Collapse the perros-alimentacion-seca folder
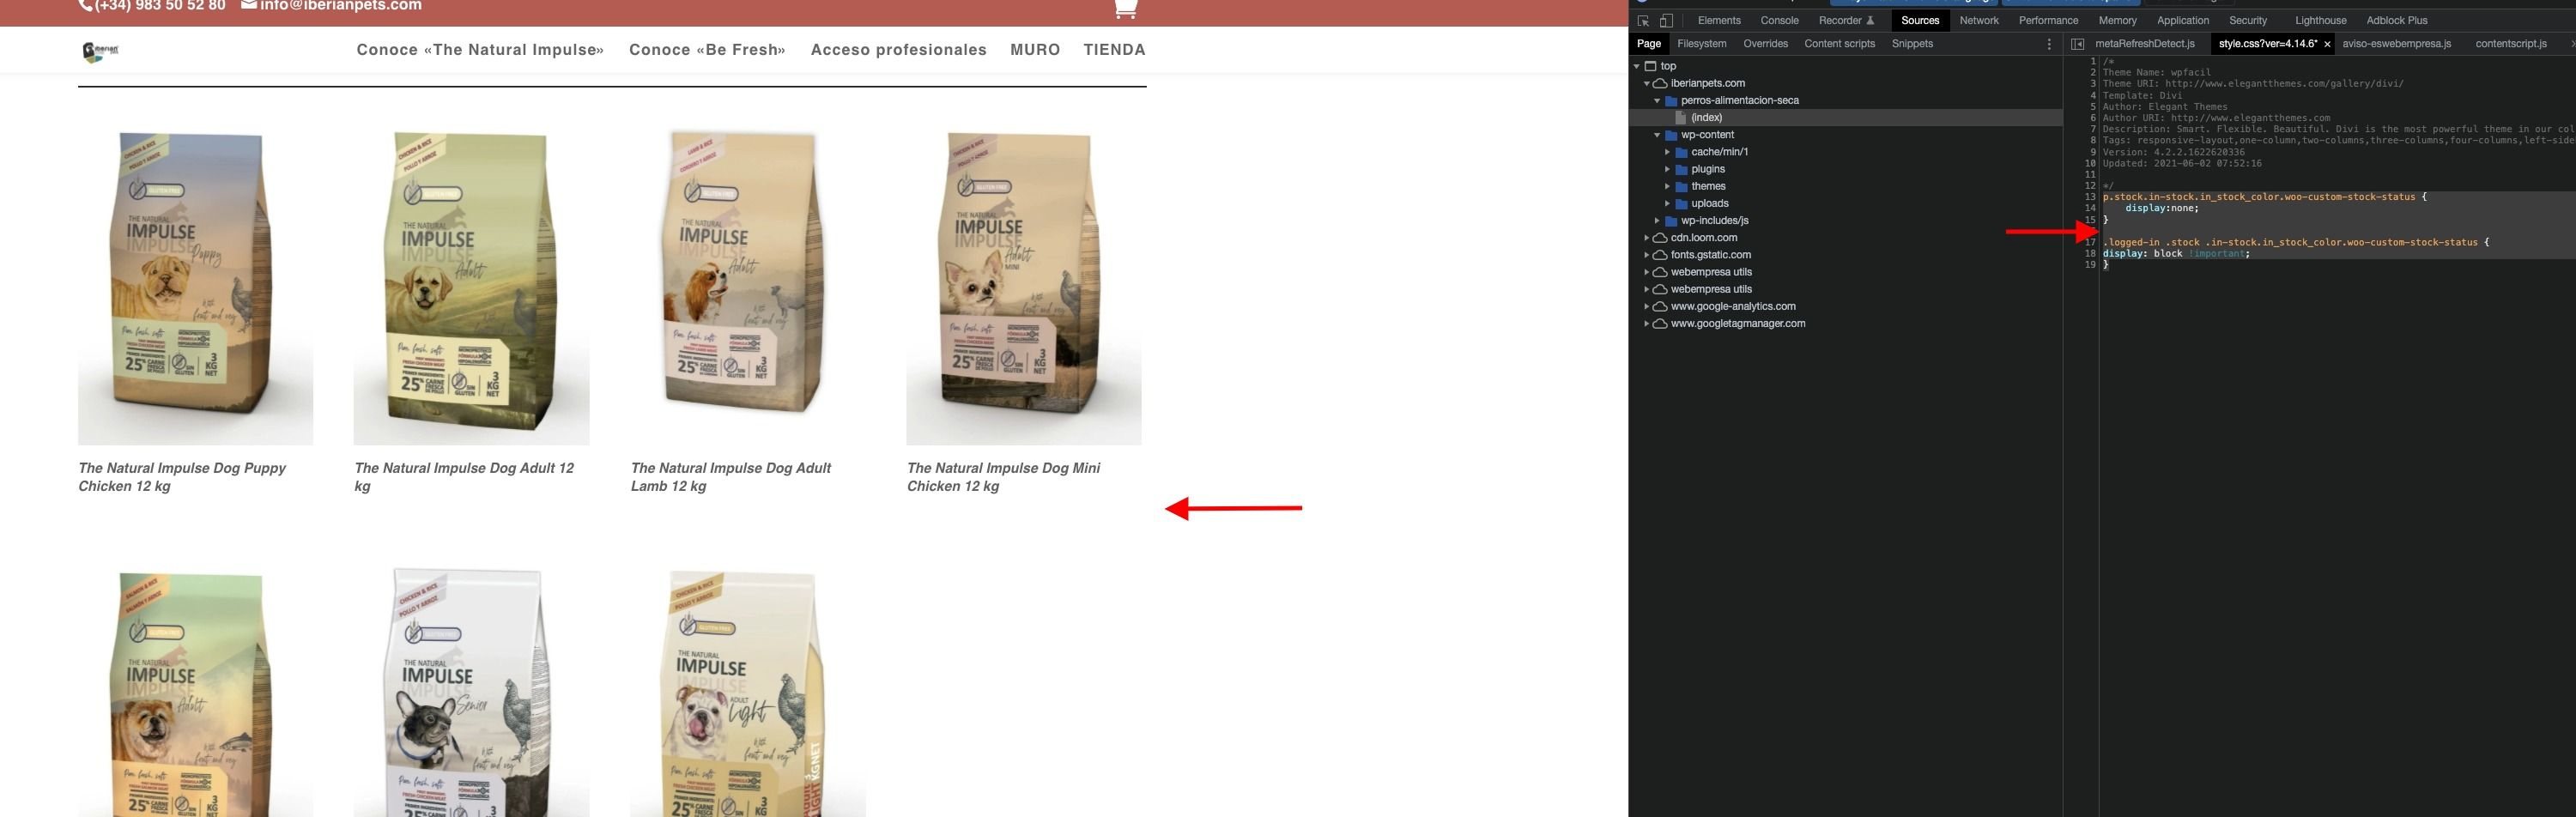 tap(1657, 100)
